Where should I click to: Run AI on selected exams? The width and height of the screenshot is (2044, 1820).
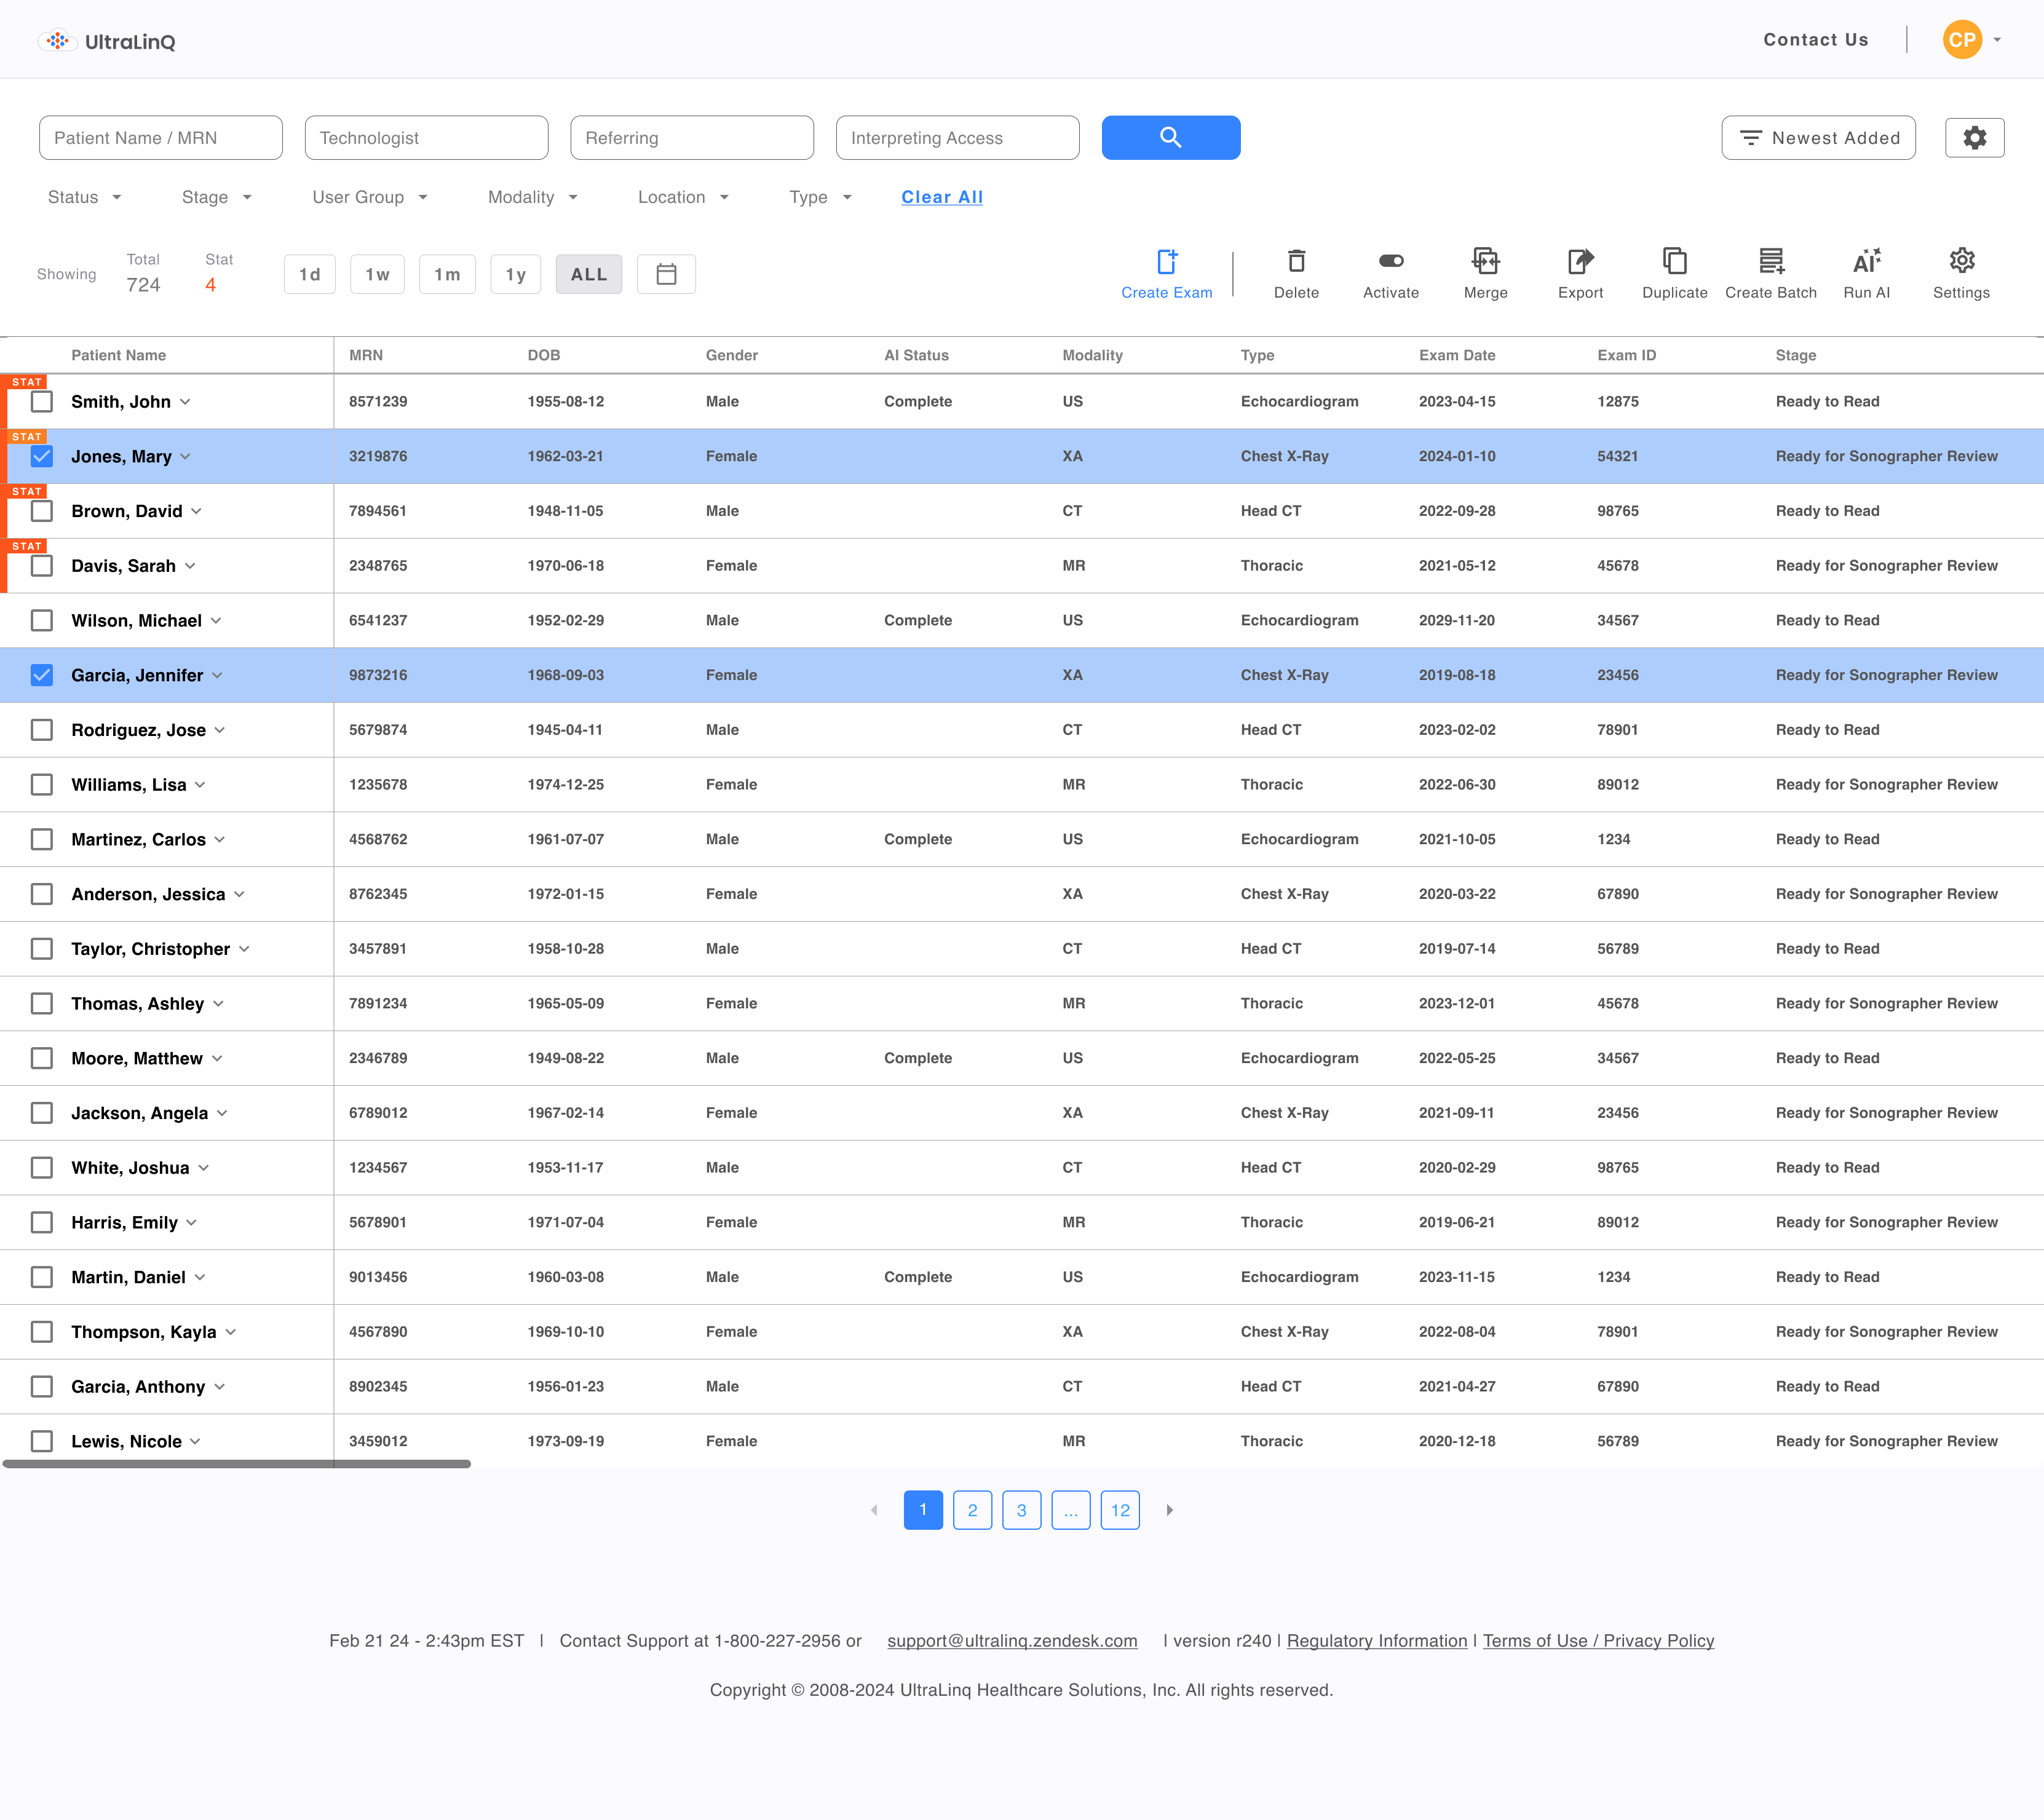point(1867,272)
